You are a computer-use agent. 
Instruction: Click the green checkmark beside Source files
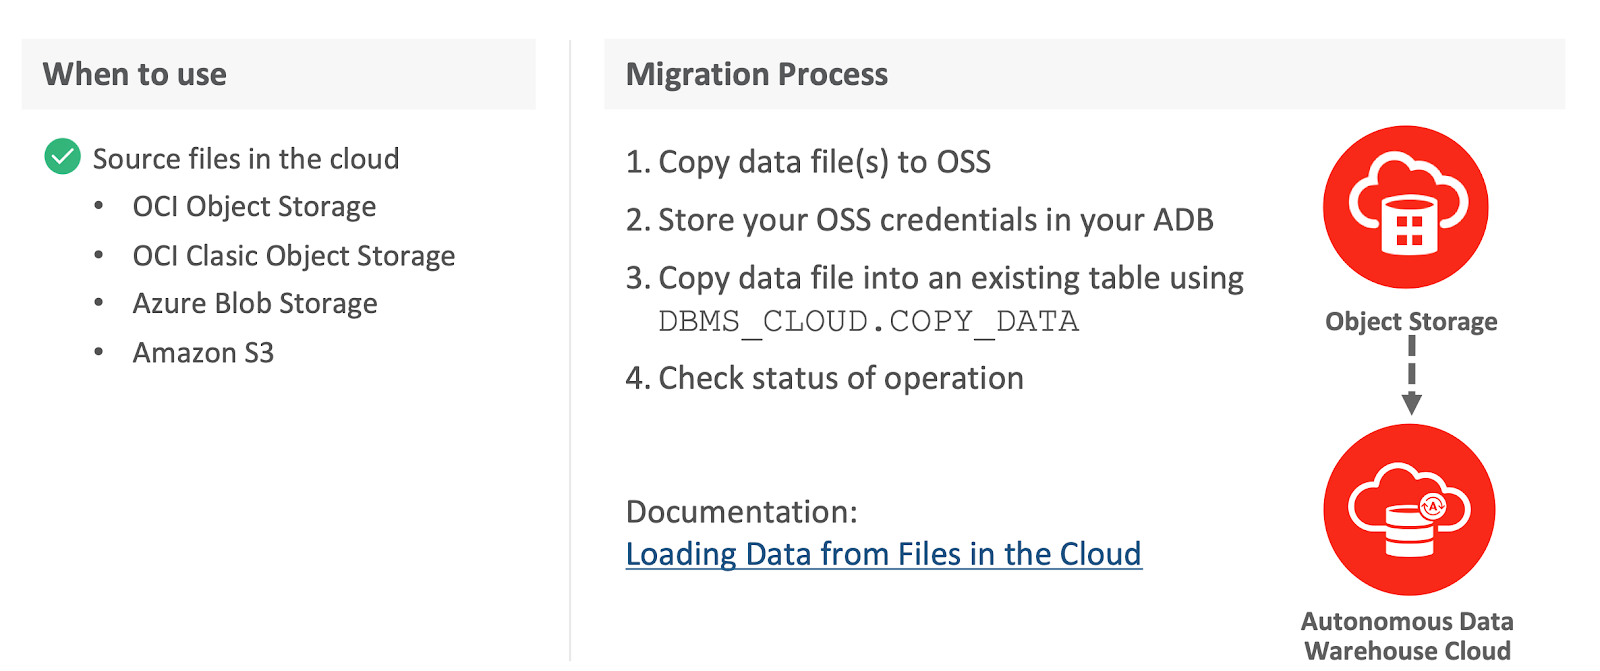(62, 156)
